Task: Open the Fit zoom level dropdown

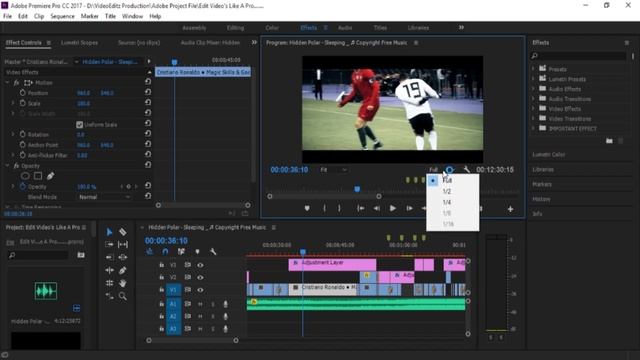Action: [x=333, y=169]
